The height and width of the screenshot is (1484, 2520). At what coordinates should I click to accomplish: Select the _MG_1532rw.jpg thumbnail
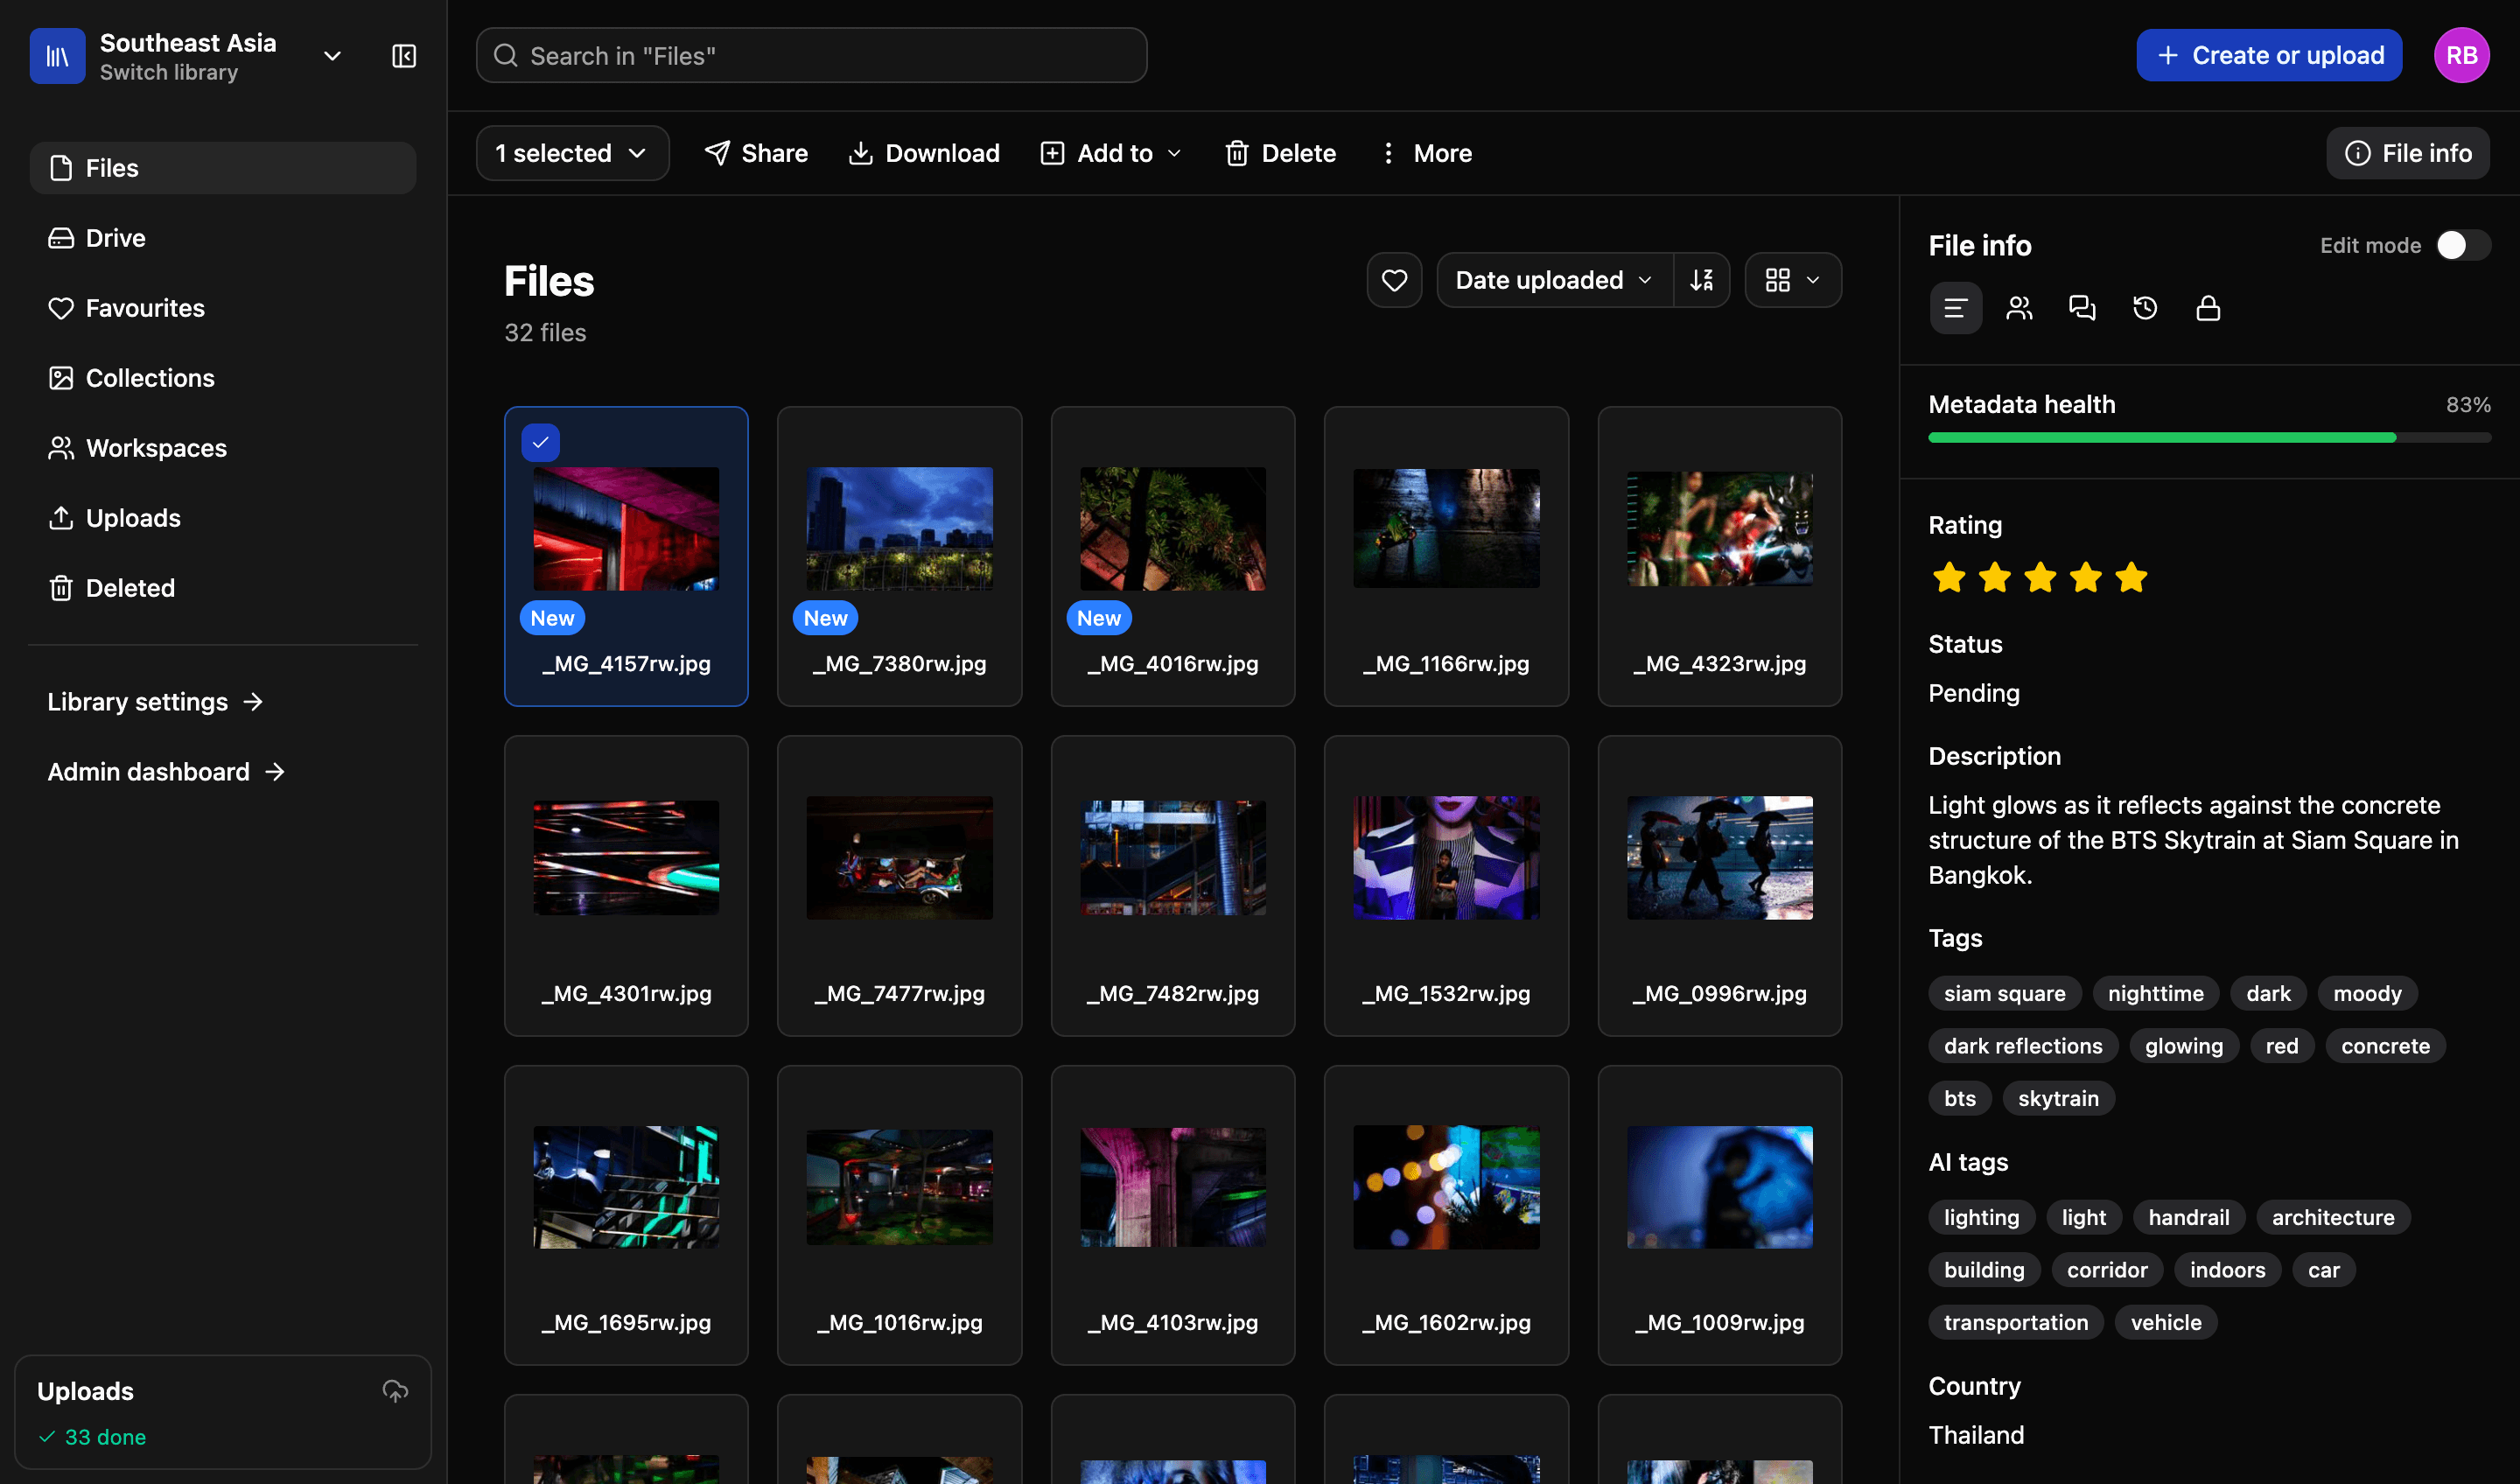click(x=1446, y=857)
